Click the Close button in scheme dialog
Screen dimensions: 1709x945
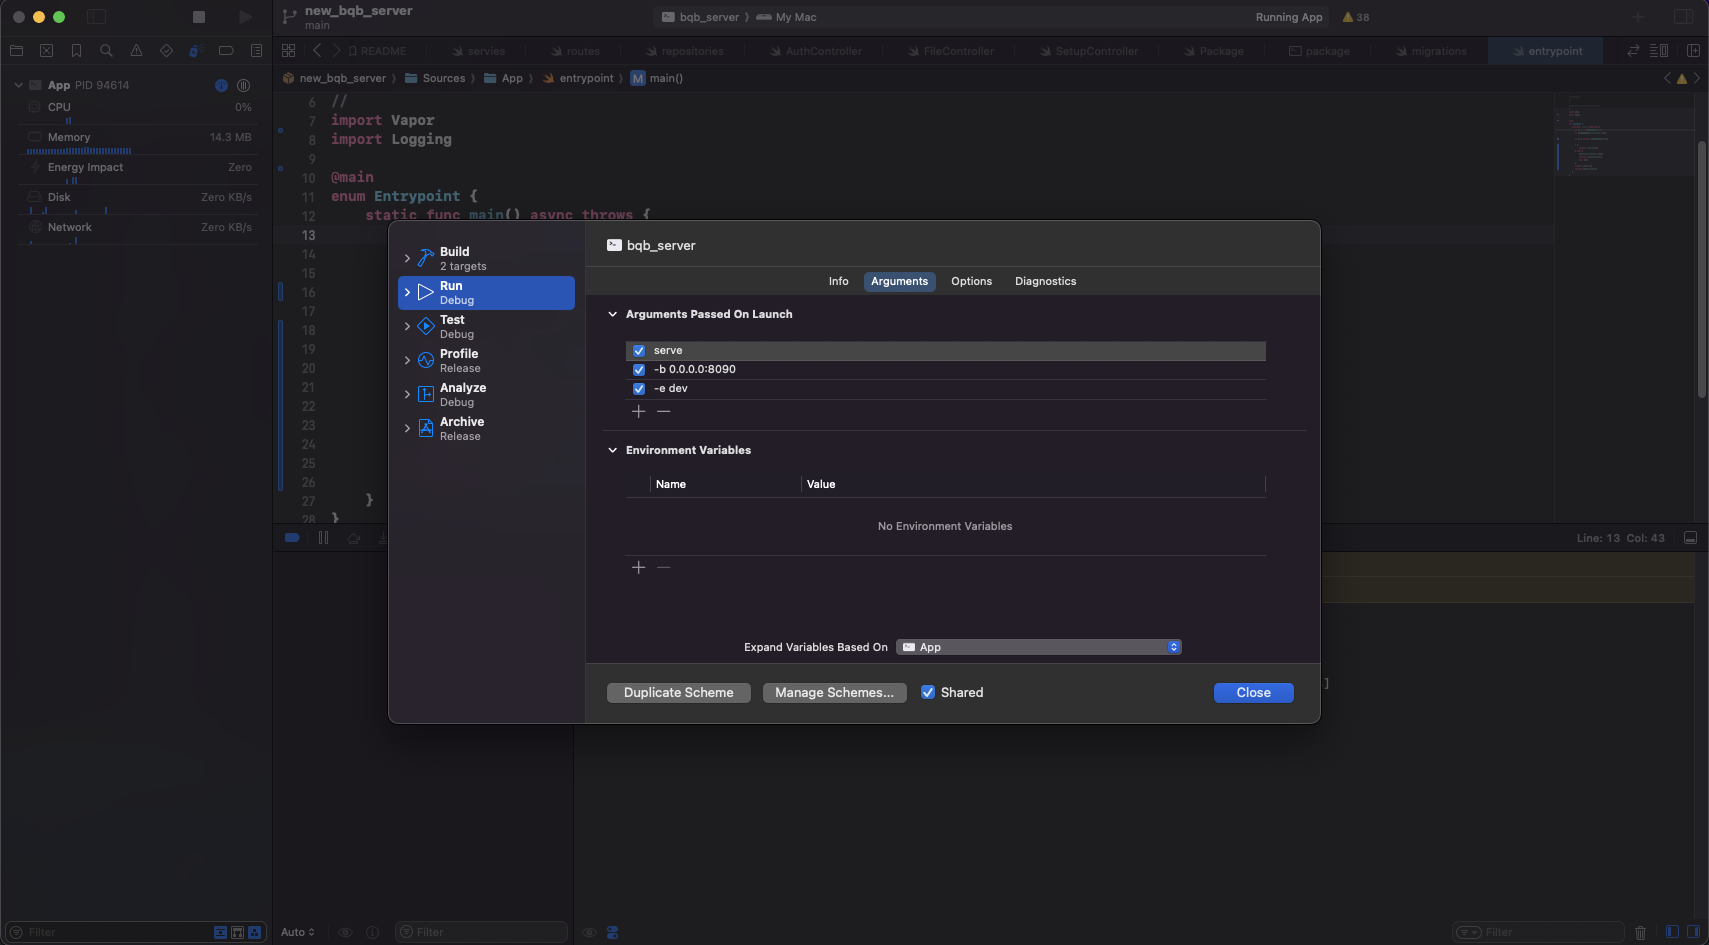1254,693
